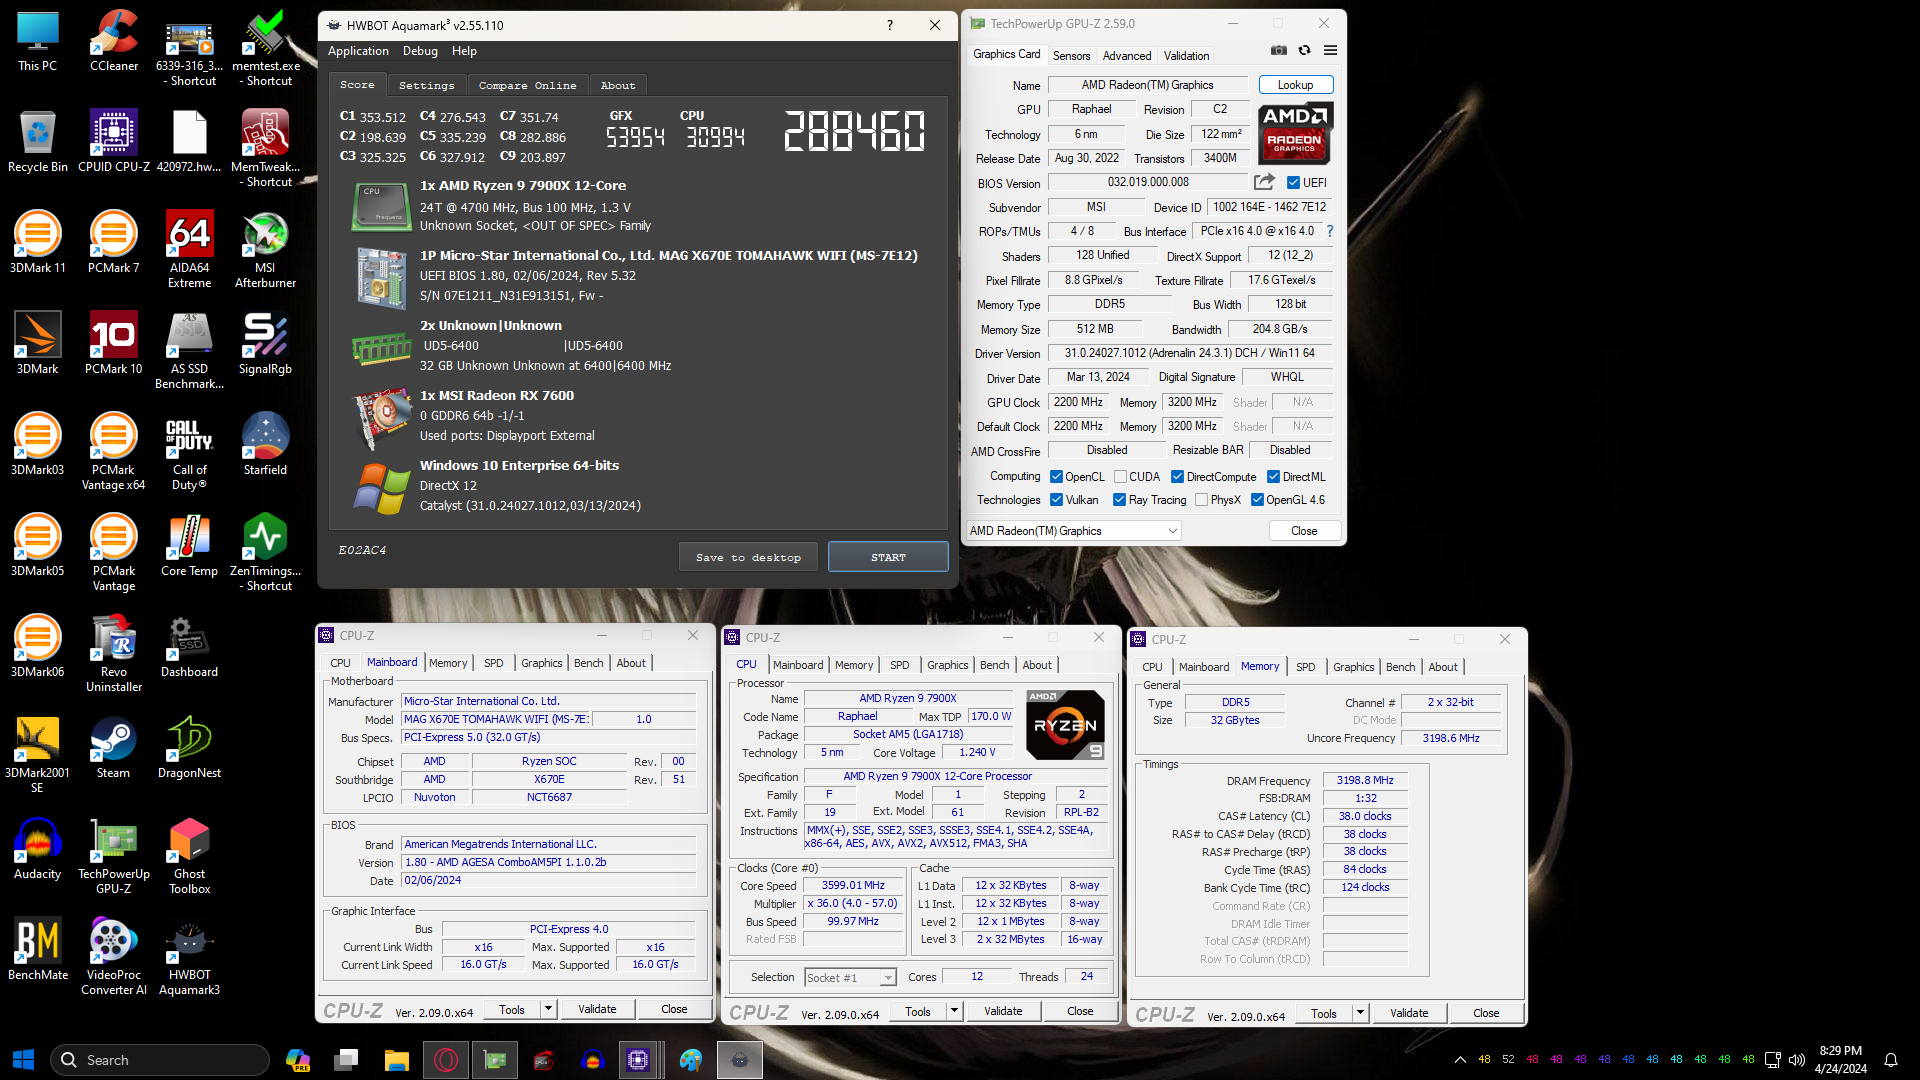Open Task View on taskbar
1920x1080 pixels.
click(346, 1060)
